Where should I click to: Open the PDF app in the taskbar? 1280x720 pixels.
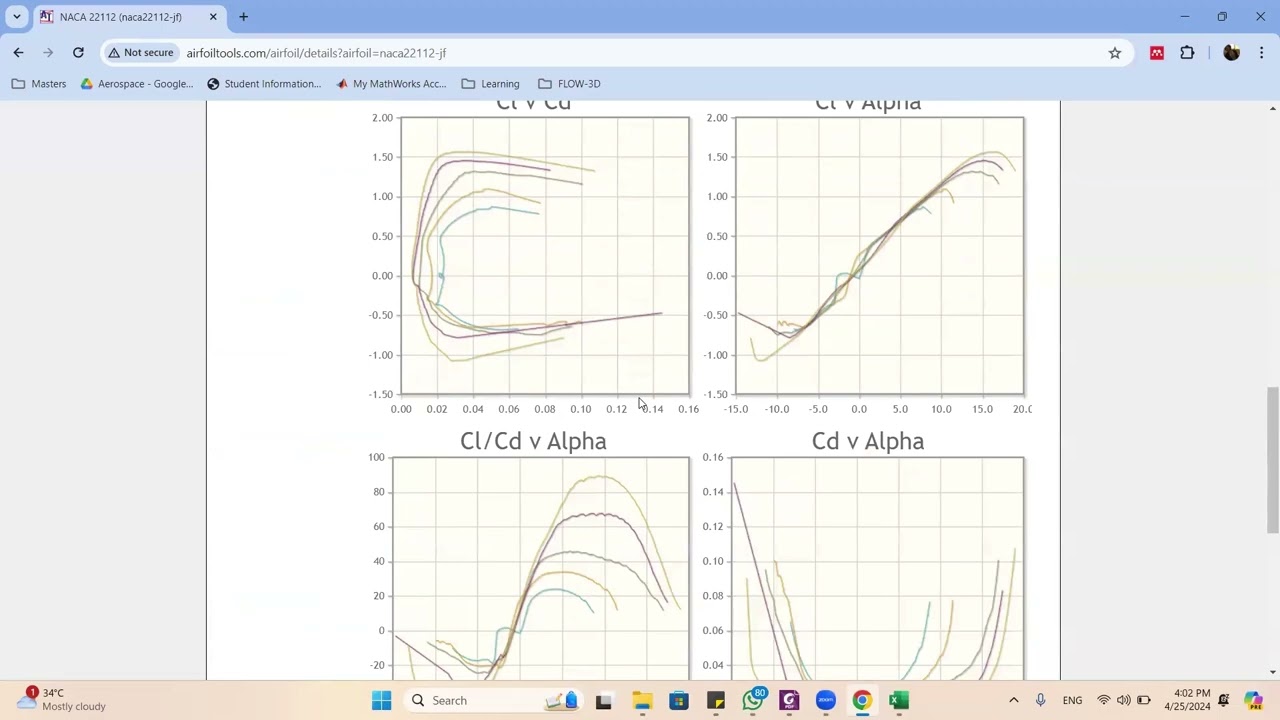(x=789, y=701)
